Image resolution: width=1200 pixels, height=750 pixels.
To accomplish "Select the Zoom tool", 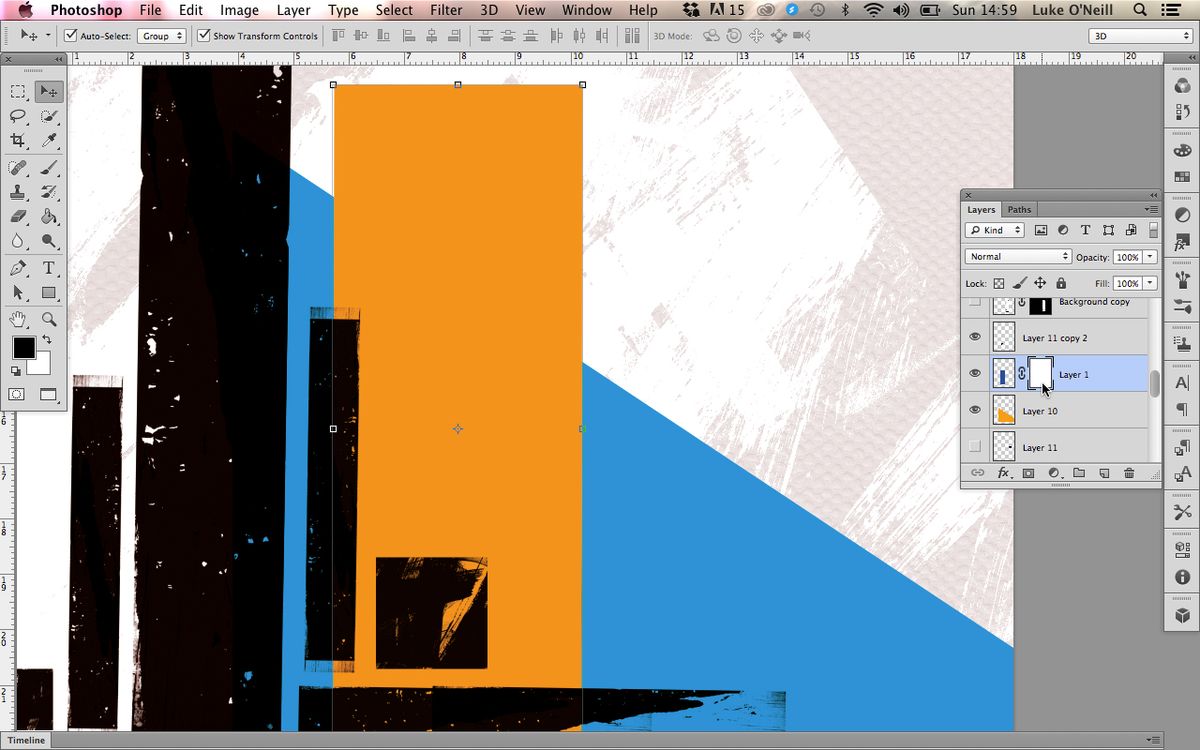I will pos(47,320).
